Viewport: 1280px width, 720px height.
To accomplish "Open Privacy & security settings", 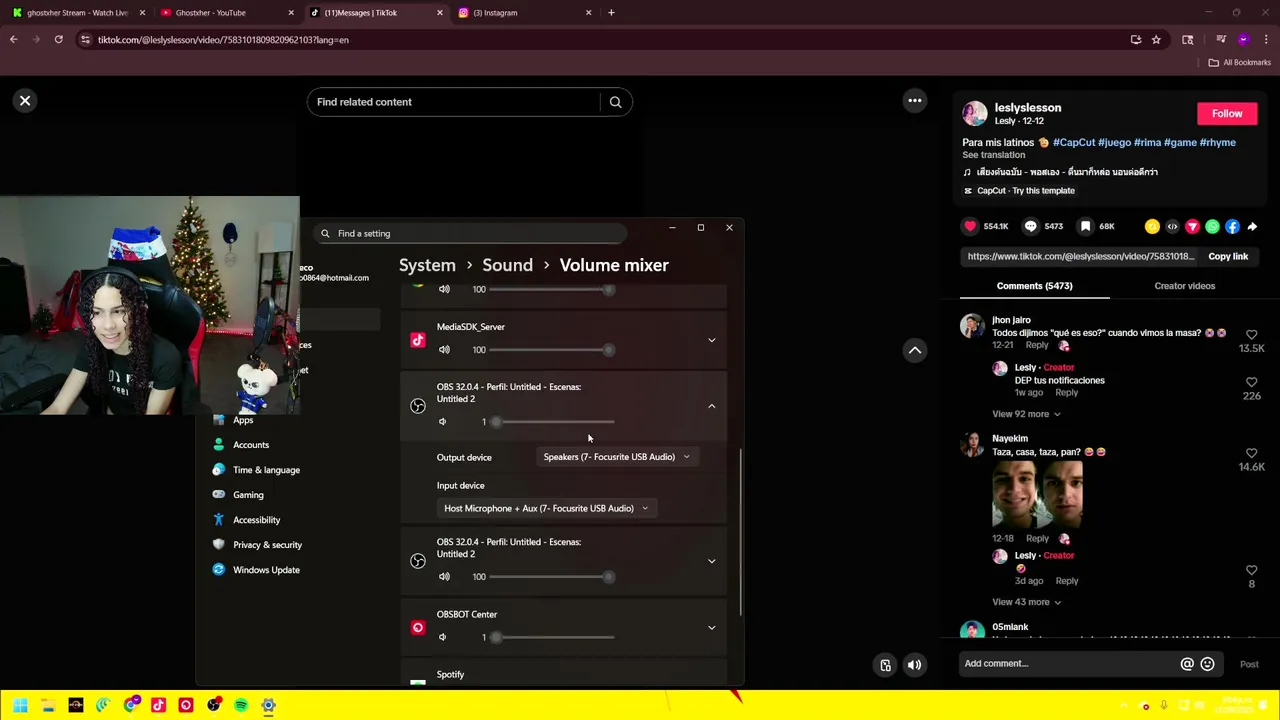I will 267,545.
